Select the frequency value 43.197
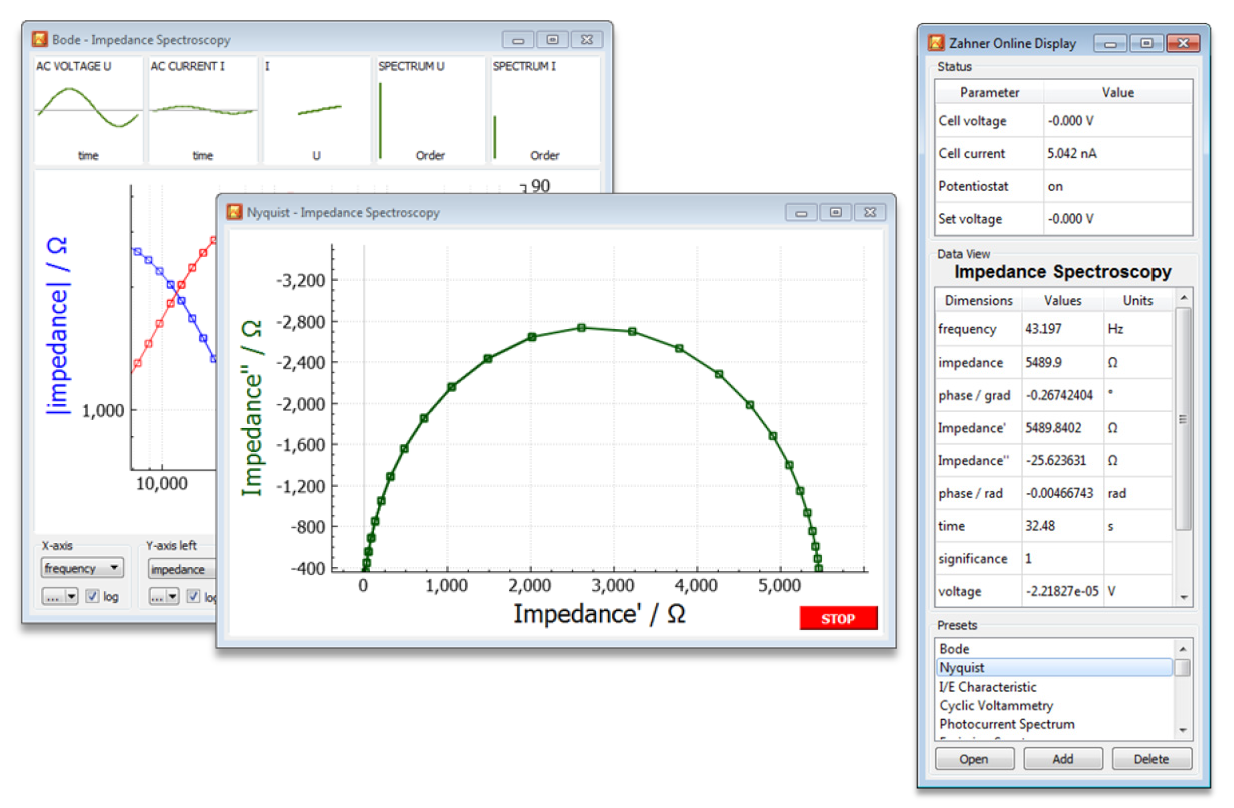1234x808 pixels. (x=1062, y=329)
